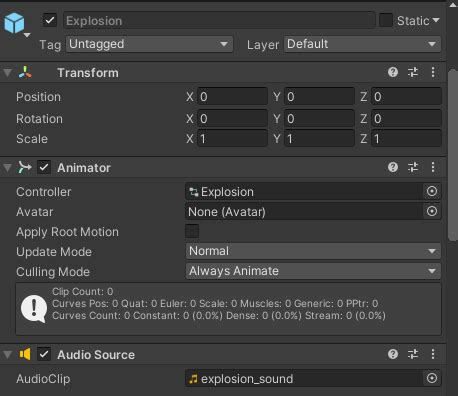Disable the Audio Source component checkbox
Viewport: 458px width, 396px height.
click(44, 354)
